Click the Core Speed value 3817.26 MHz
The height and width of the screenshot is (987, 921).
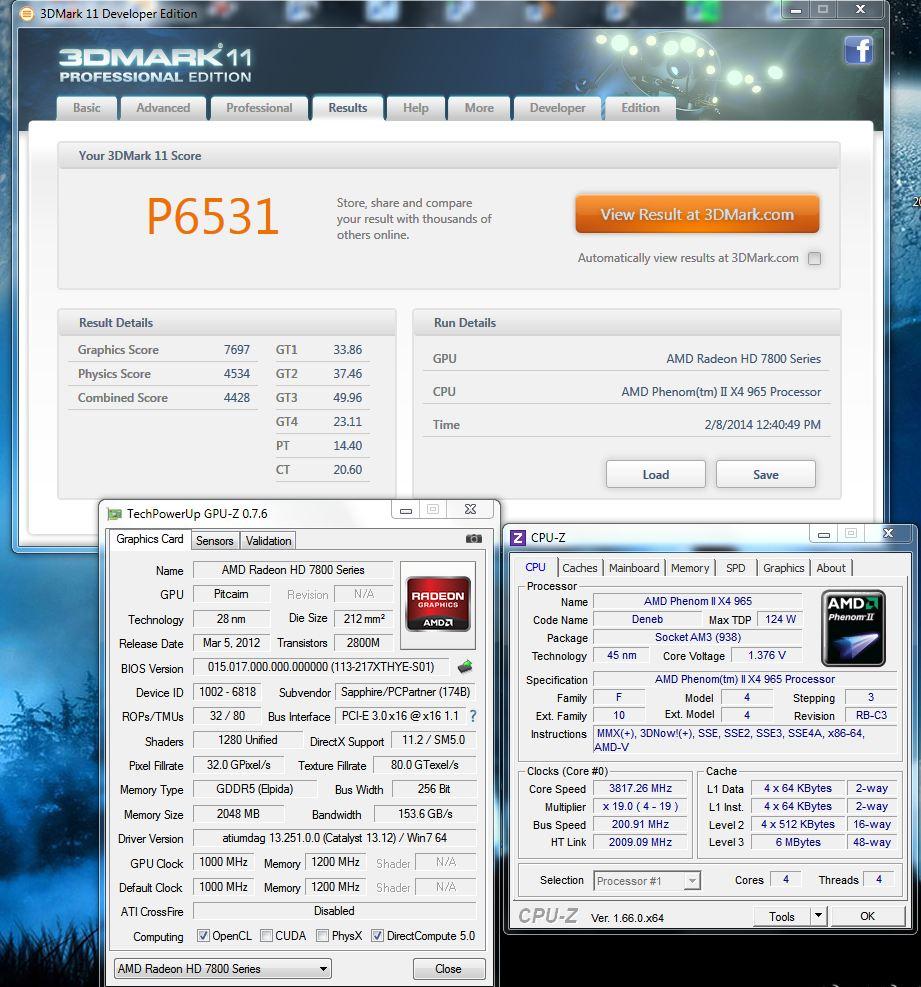coord(640,788)
